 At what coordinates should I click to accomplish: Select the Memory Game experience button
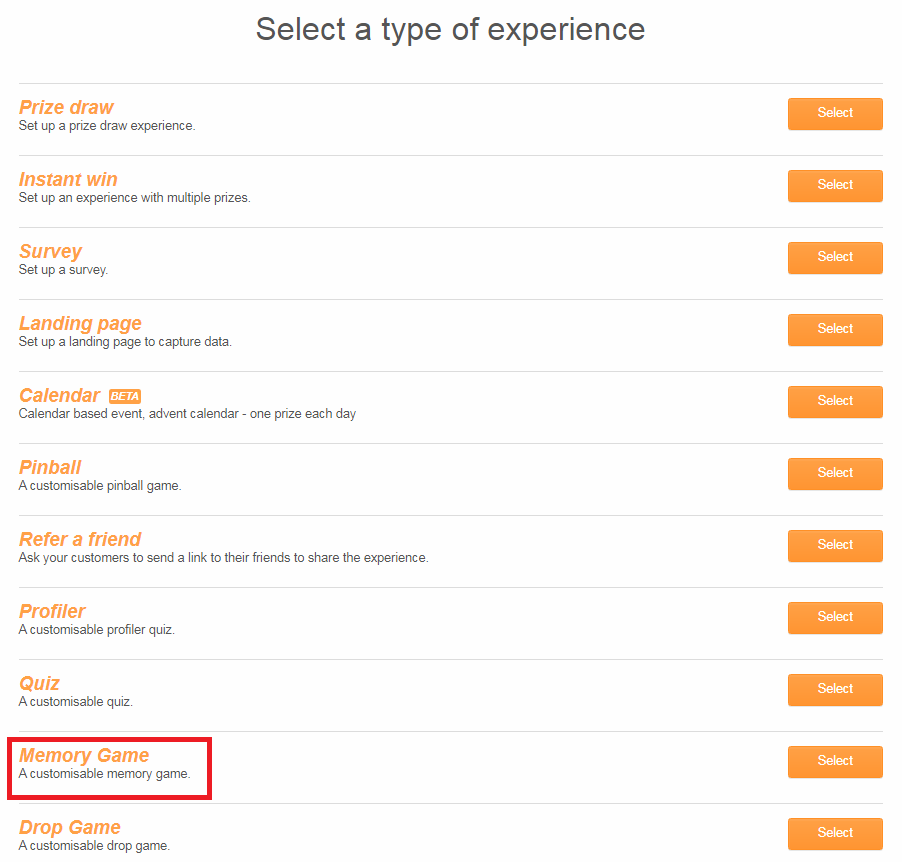pyautogui.click(x=834, y=761)
